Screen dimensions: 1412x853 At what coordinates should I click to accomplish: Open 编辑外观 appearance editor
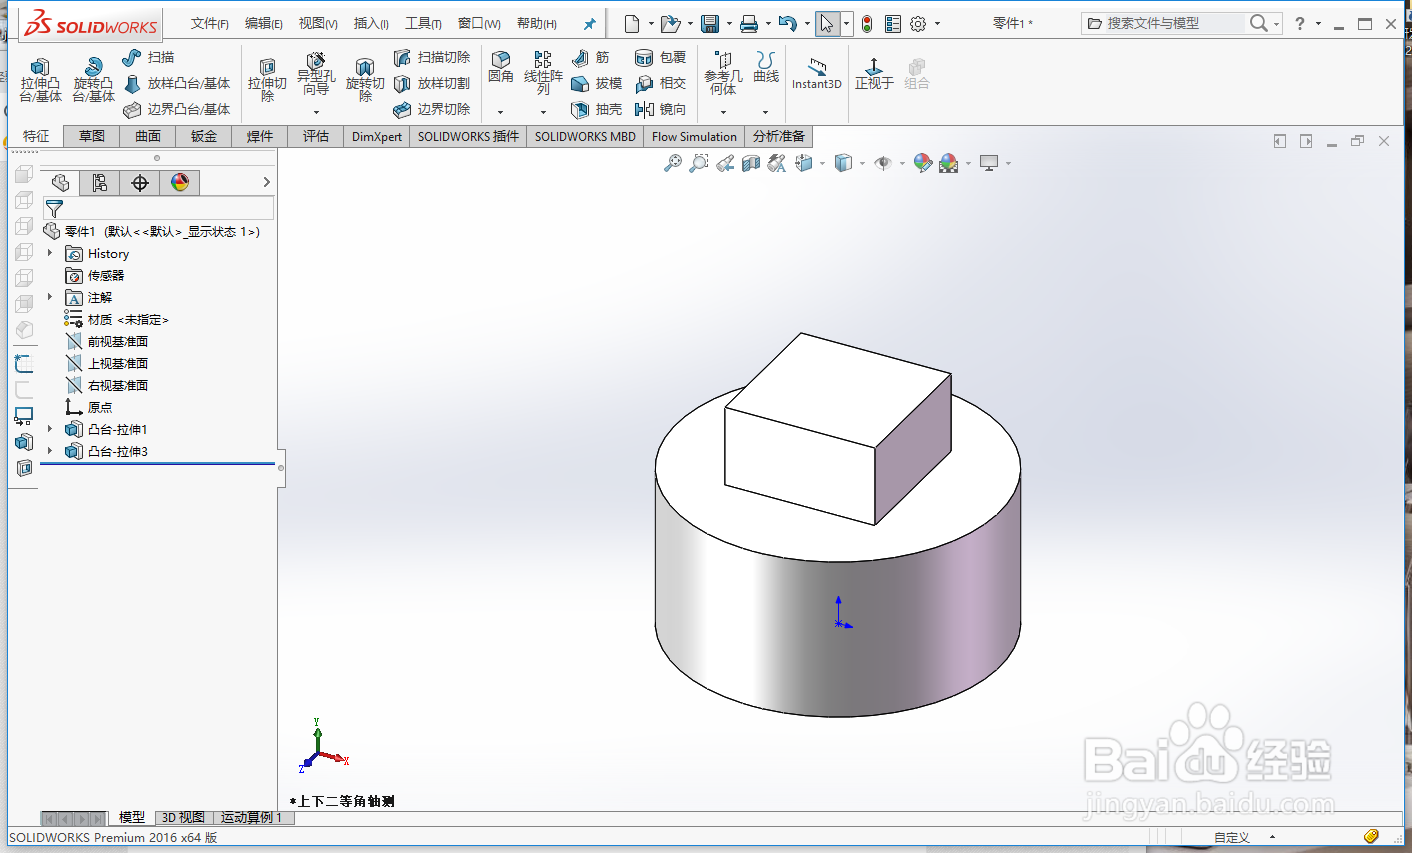click(x=921, y=162)
